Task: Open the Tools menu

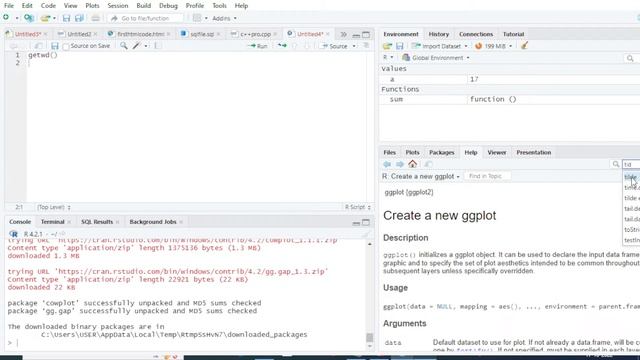Action: [x=219, y=6]
